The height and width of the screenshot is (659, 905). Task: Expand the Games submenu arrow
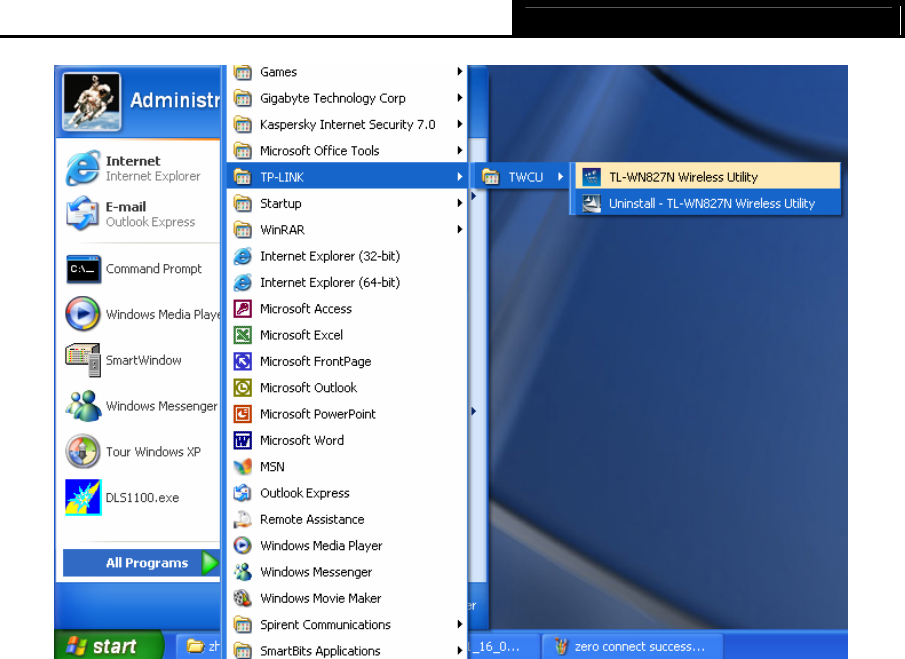click(460, 72)
